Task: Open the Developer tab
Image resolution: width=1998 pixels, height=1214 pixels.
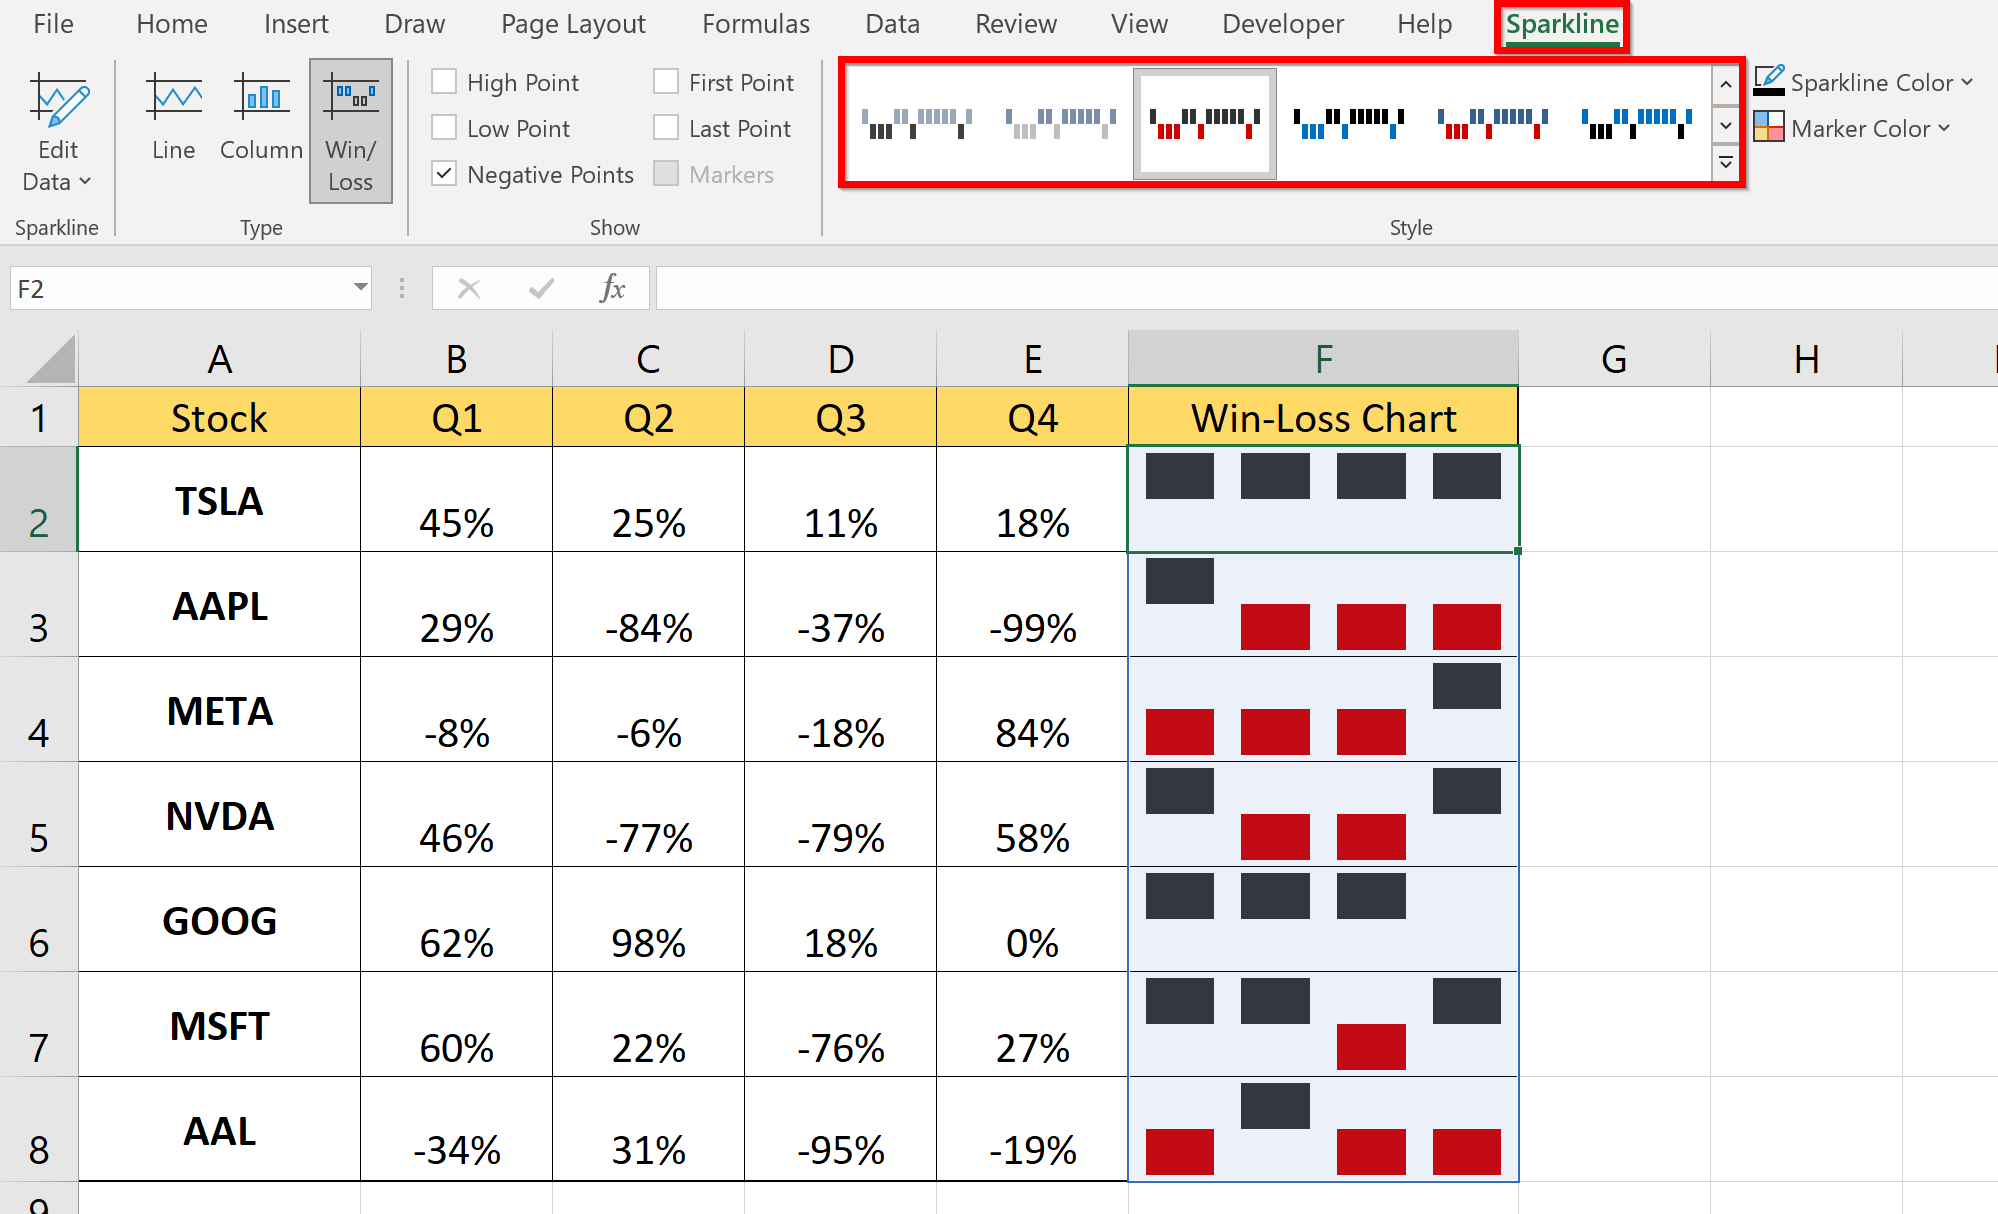Action: (x=1281, y=23)
